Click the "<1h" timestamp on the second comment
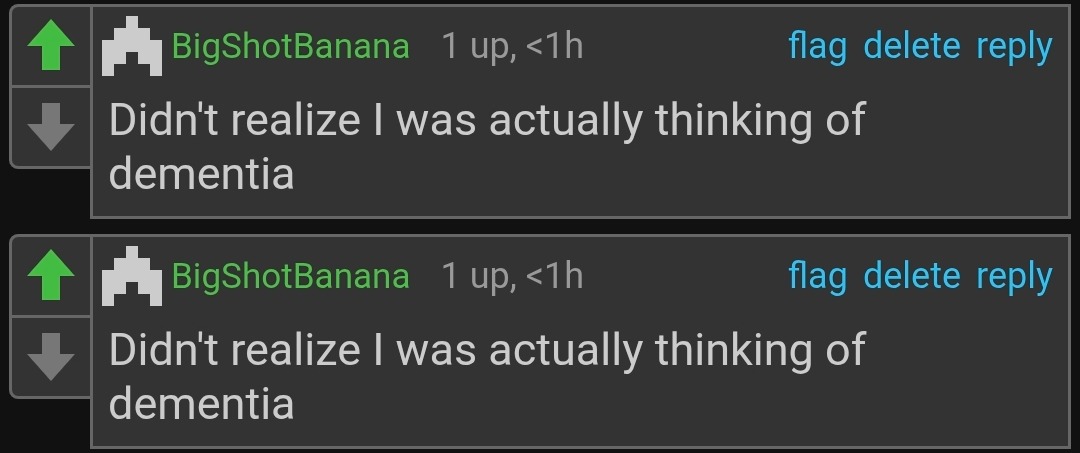The width and height of the screenshot is (1080, 453). (x=554, y=277)
